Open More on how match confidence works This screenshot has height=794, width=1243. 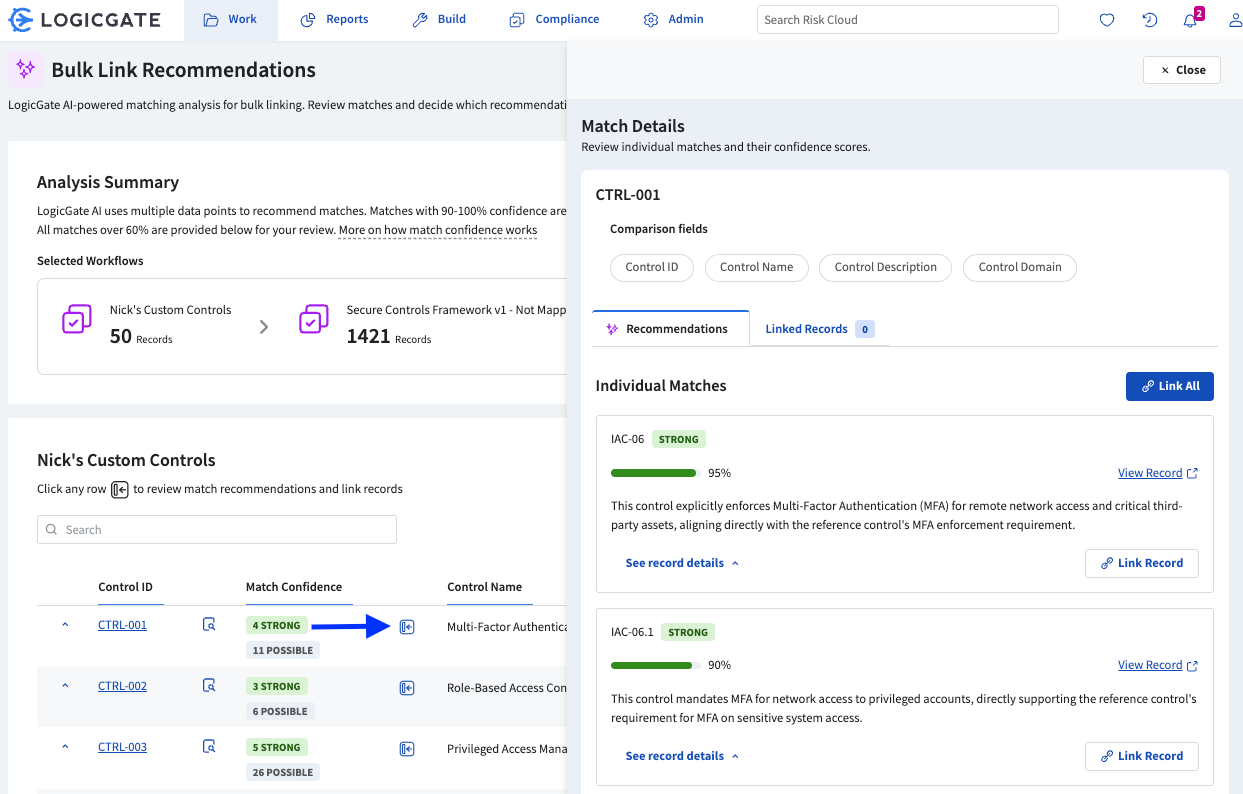pos(438,230)
